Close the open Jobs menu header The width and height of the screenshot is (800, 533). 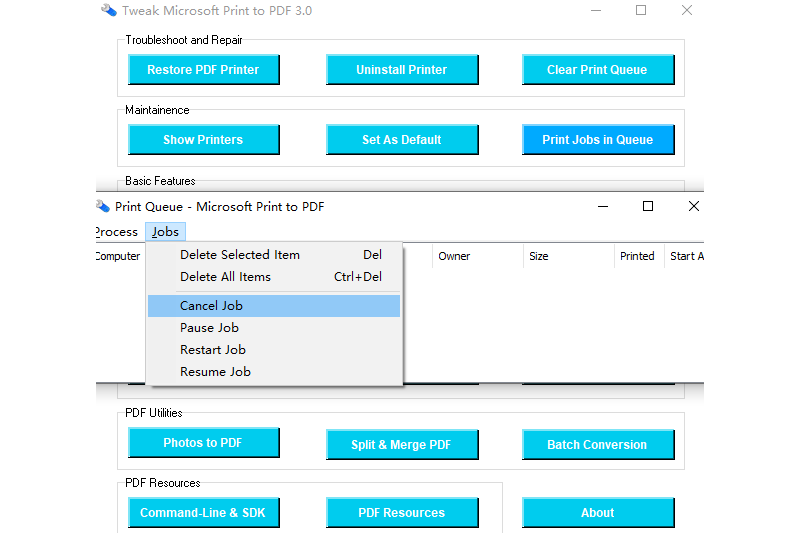[165, 232]
